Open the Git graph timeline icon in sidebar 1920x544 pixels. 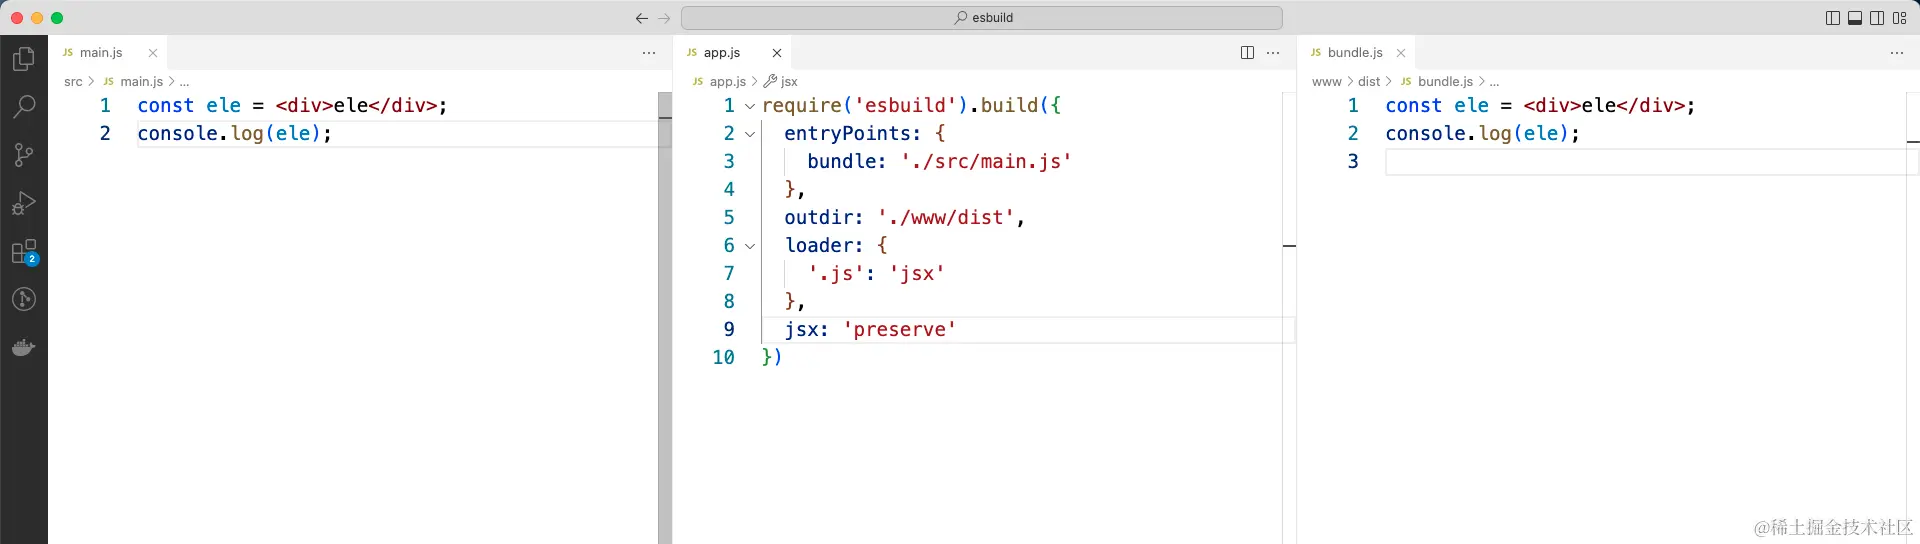[24, 299]
